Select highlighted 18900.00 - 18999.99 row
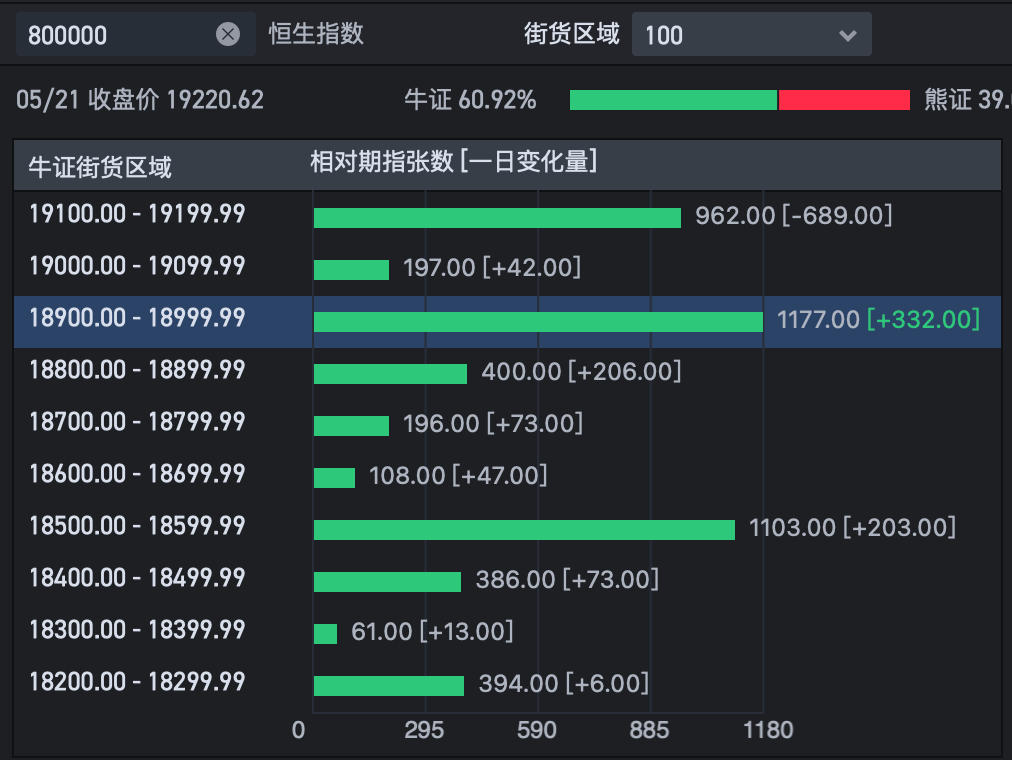 click(x=137, y=318)
